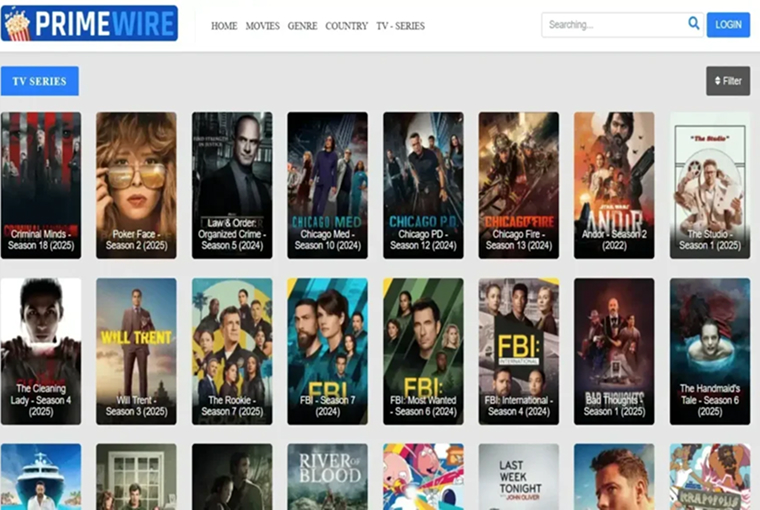Open Will Trent Season 3 poster
The width and height of the screenshot is (760, 510).
[136, 351]
